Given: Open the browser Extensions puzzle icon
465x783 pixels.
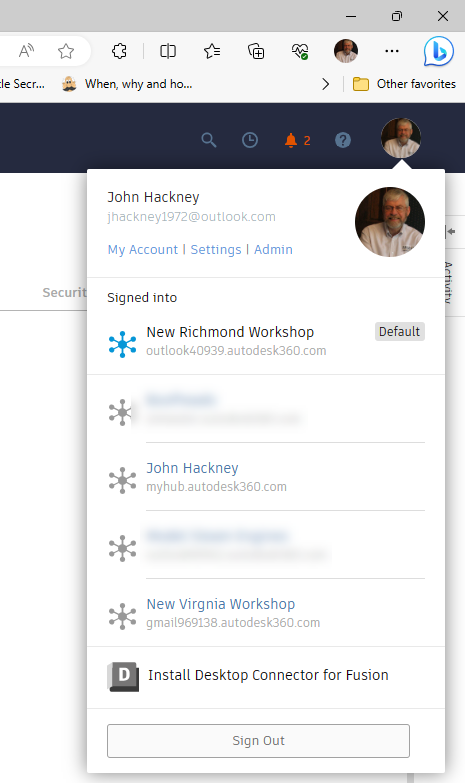Looking at the screenshot, I should (119, 51).
